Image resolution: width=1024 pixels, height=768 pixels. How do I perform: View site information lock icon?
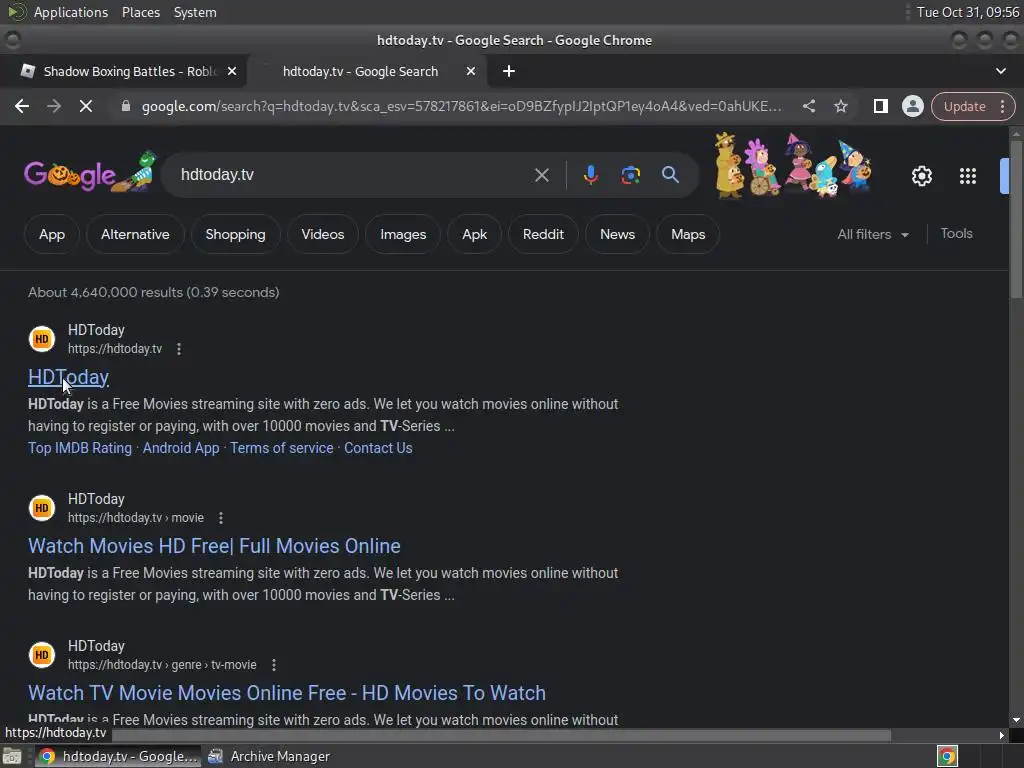coord(126,106)
